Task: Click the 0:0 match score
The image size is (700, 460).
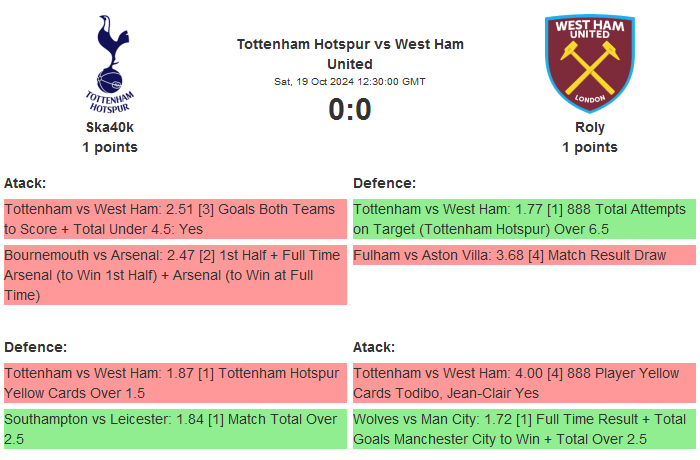Action: point(350,109)
